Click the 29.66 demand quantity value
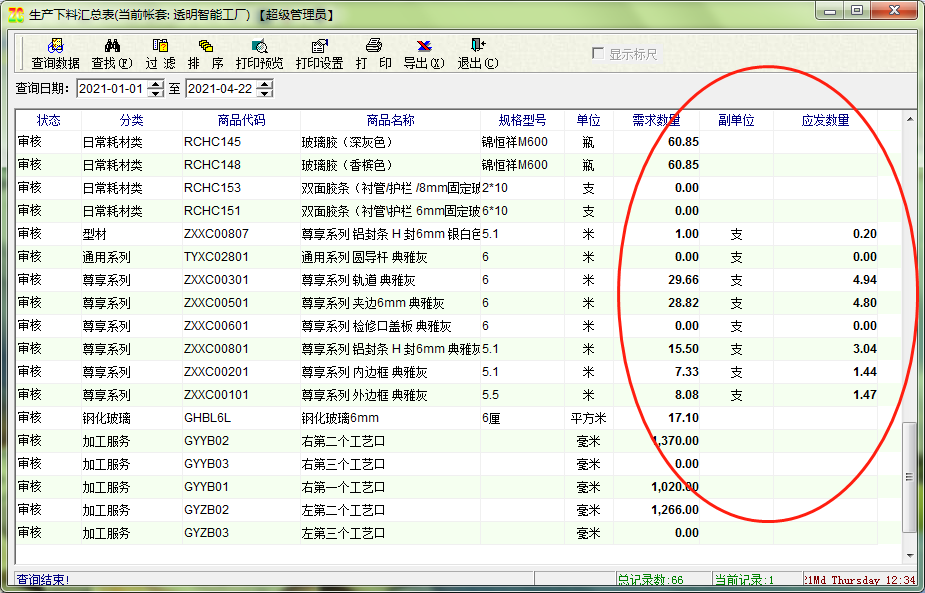925x593 pixels. (x=683, y=280)
